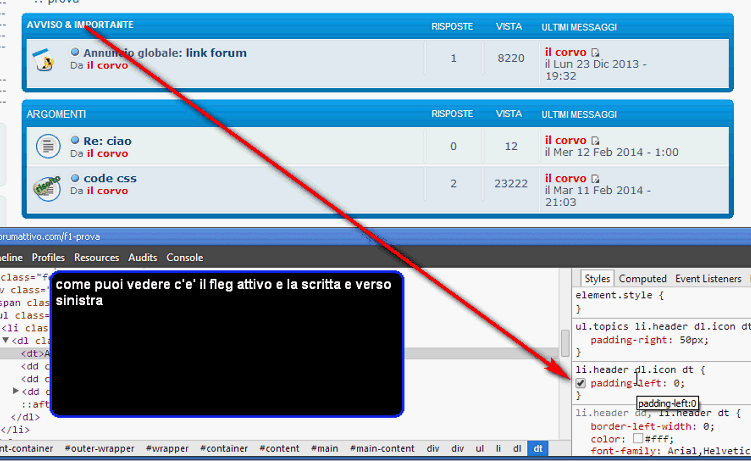Switch to the Styles sidebar tab

(597, 279)
